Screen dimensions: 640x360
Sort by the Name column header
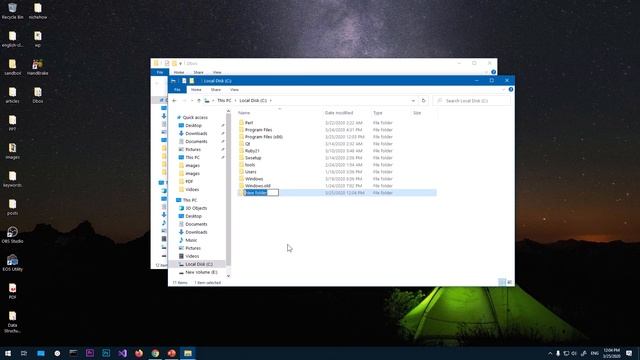tap(244, 113)
